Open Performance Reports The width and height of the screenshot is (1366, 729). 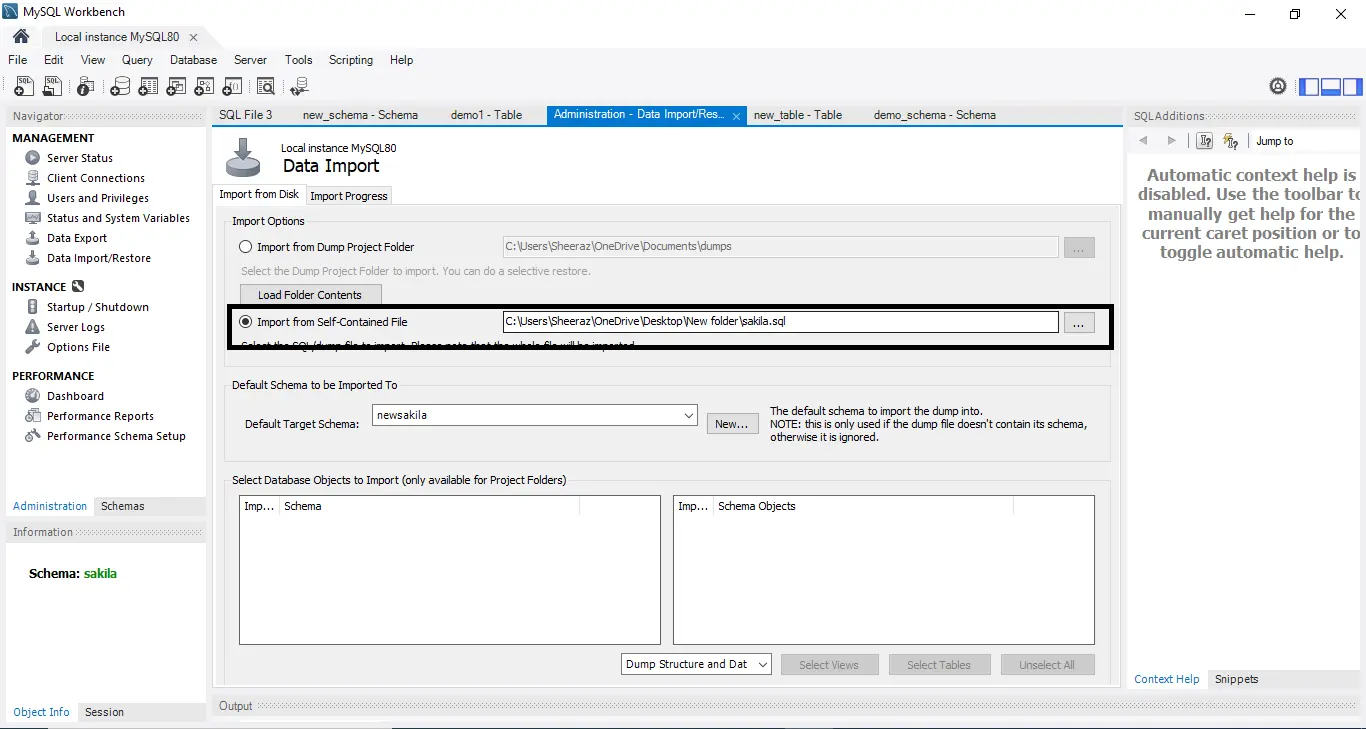(x=100, y=416)
